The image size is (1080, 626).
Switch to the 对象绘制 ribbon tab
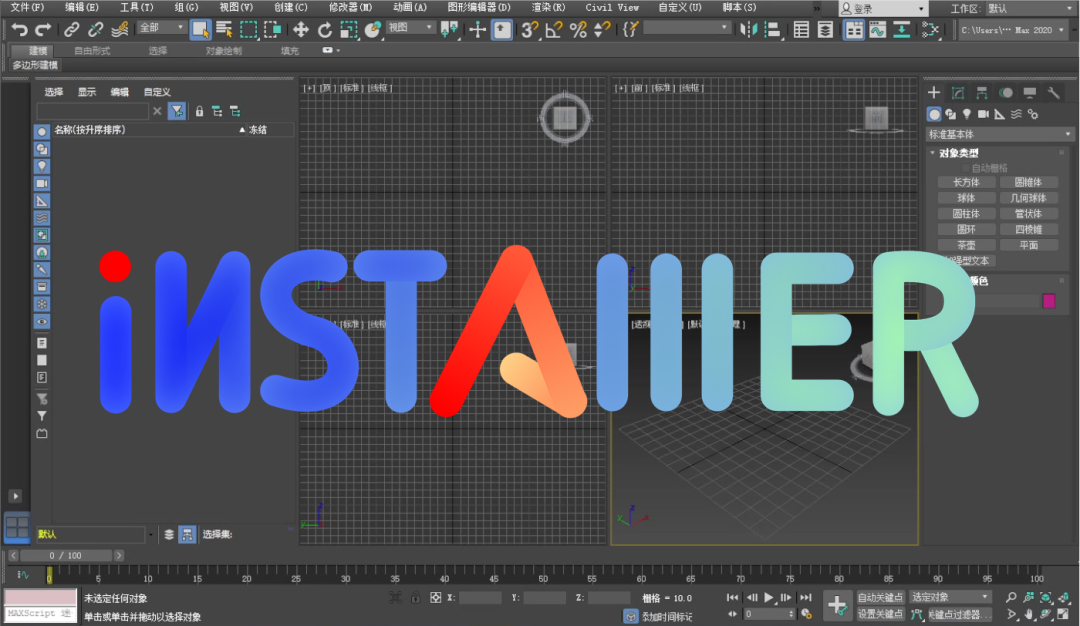pos(224,51)
